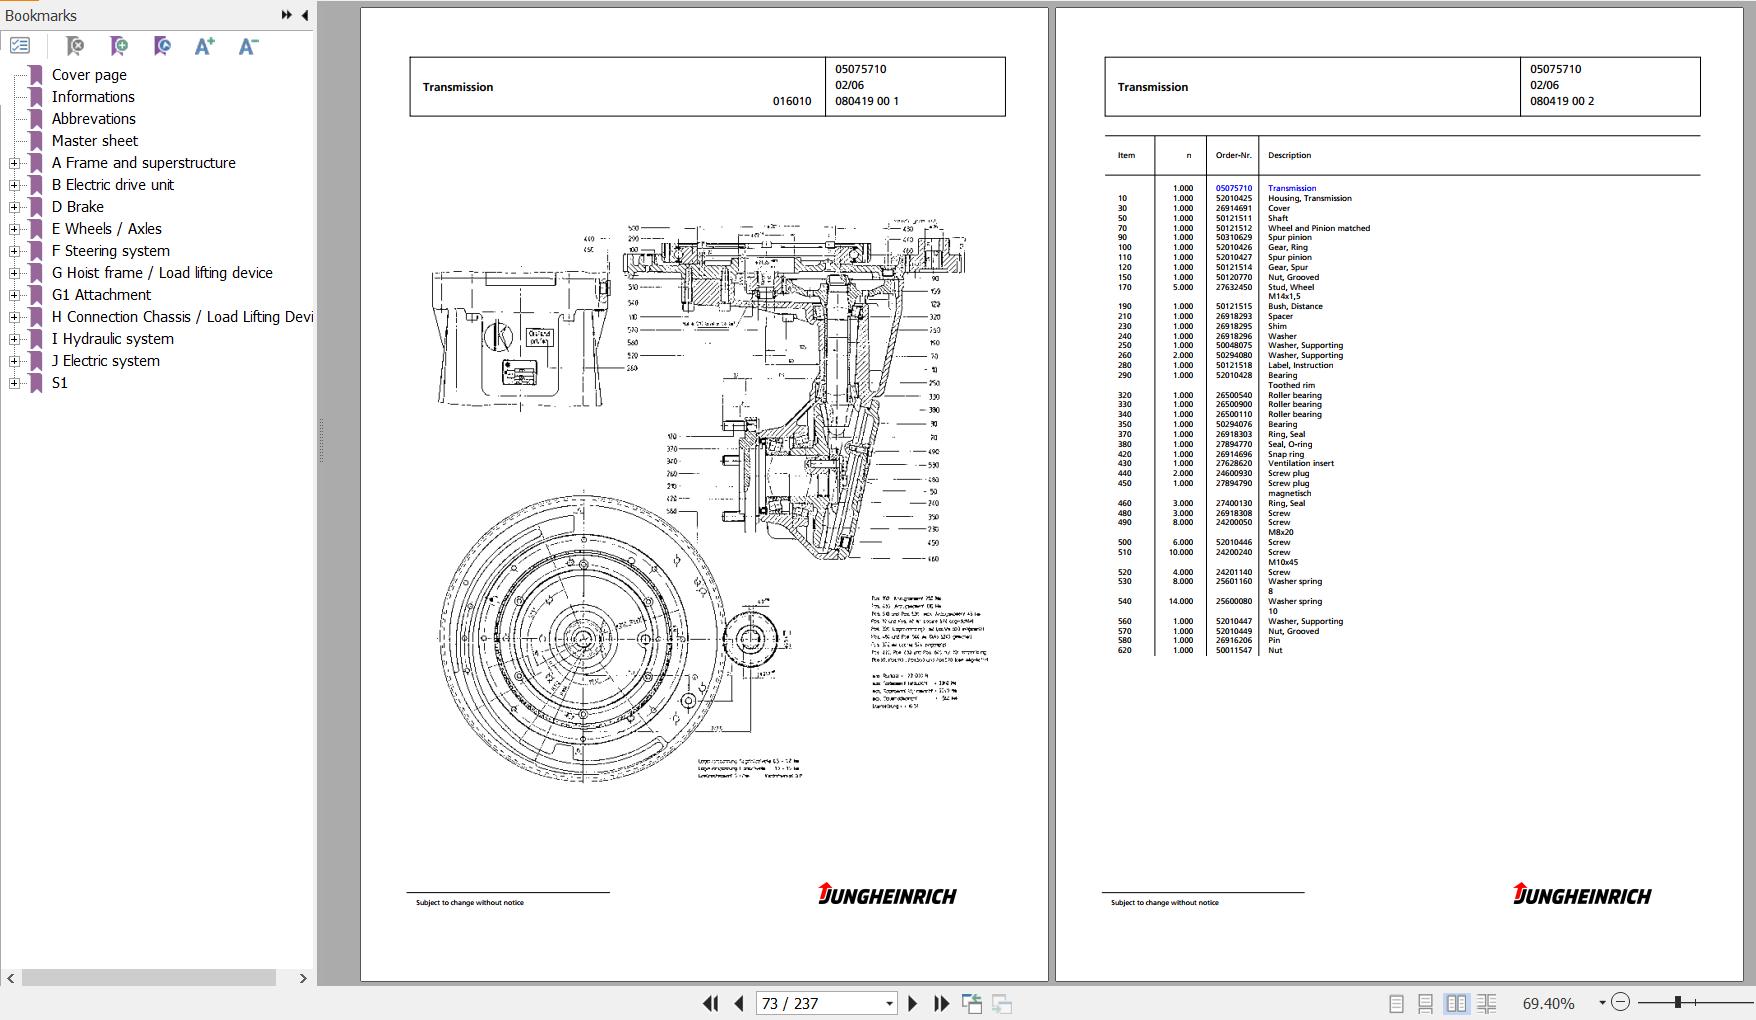
Task: Switch to single page view
Action: pos(1397,1003)
